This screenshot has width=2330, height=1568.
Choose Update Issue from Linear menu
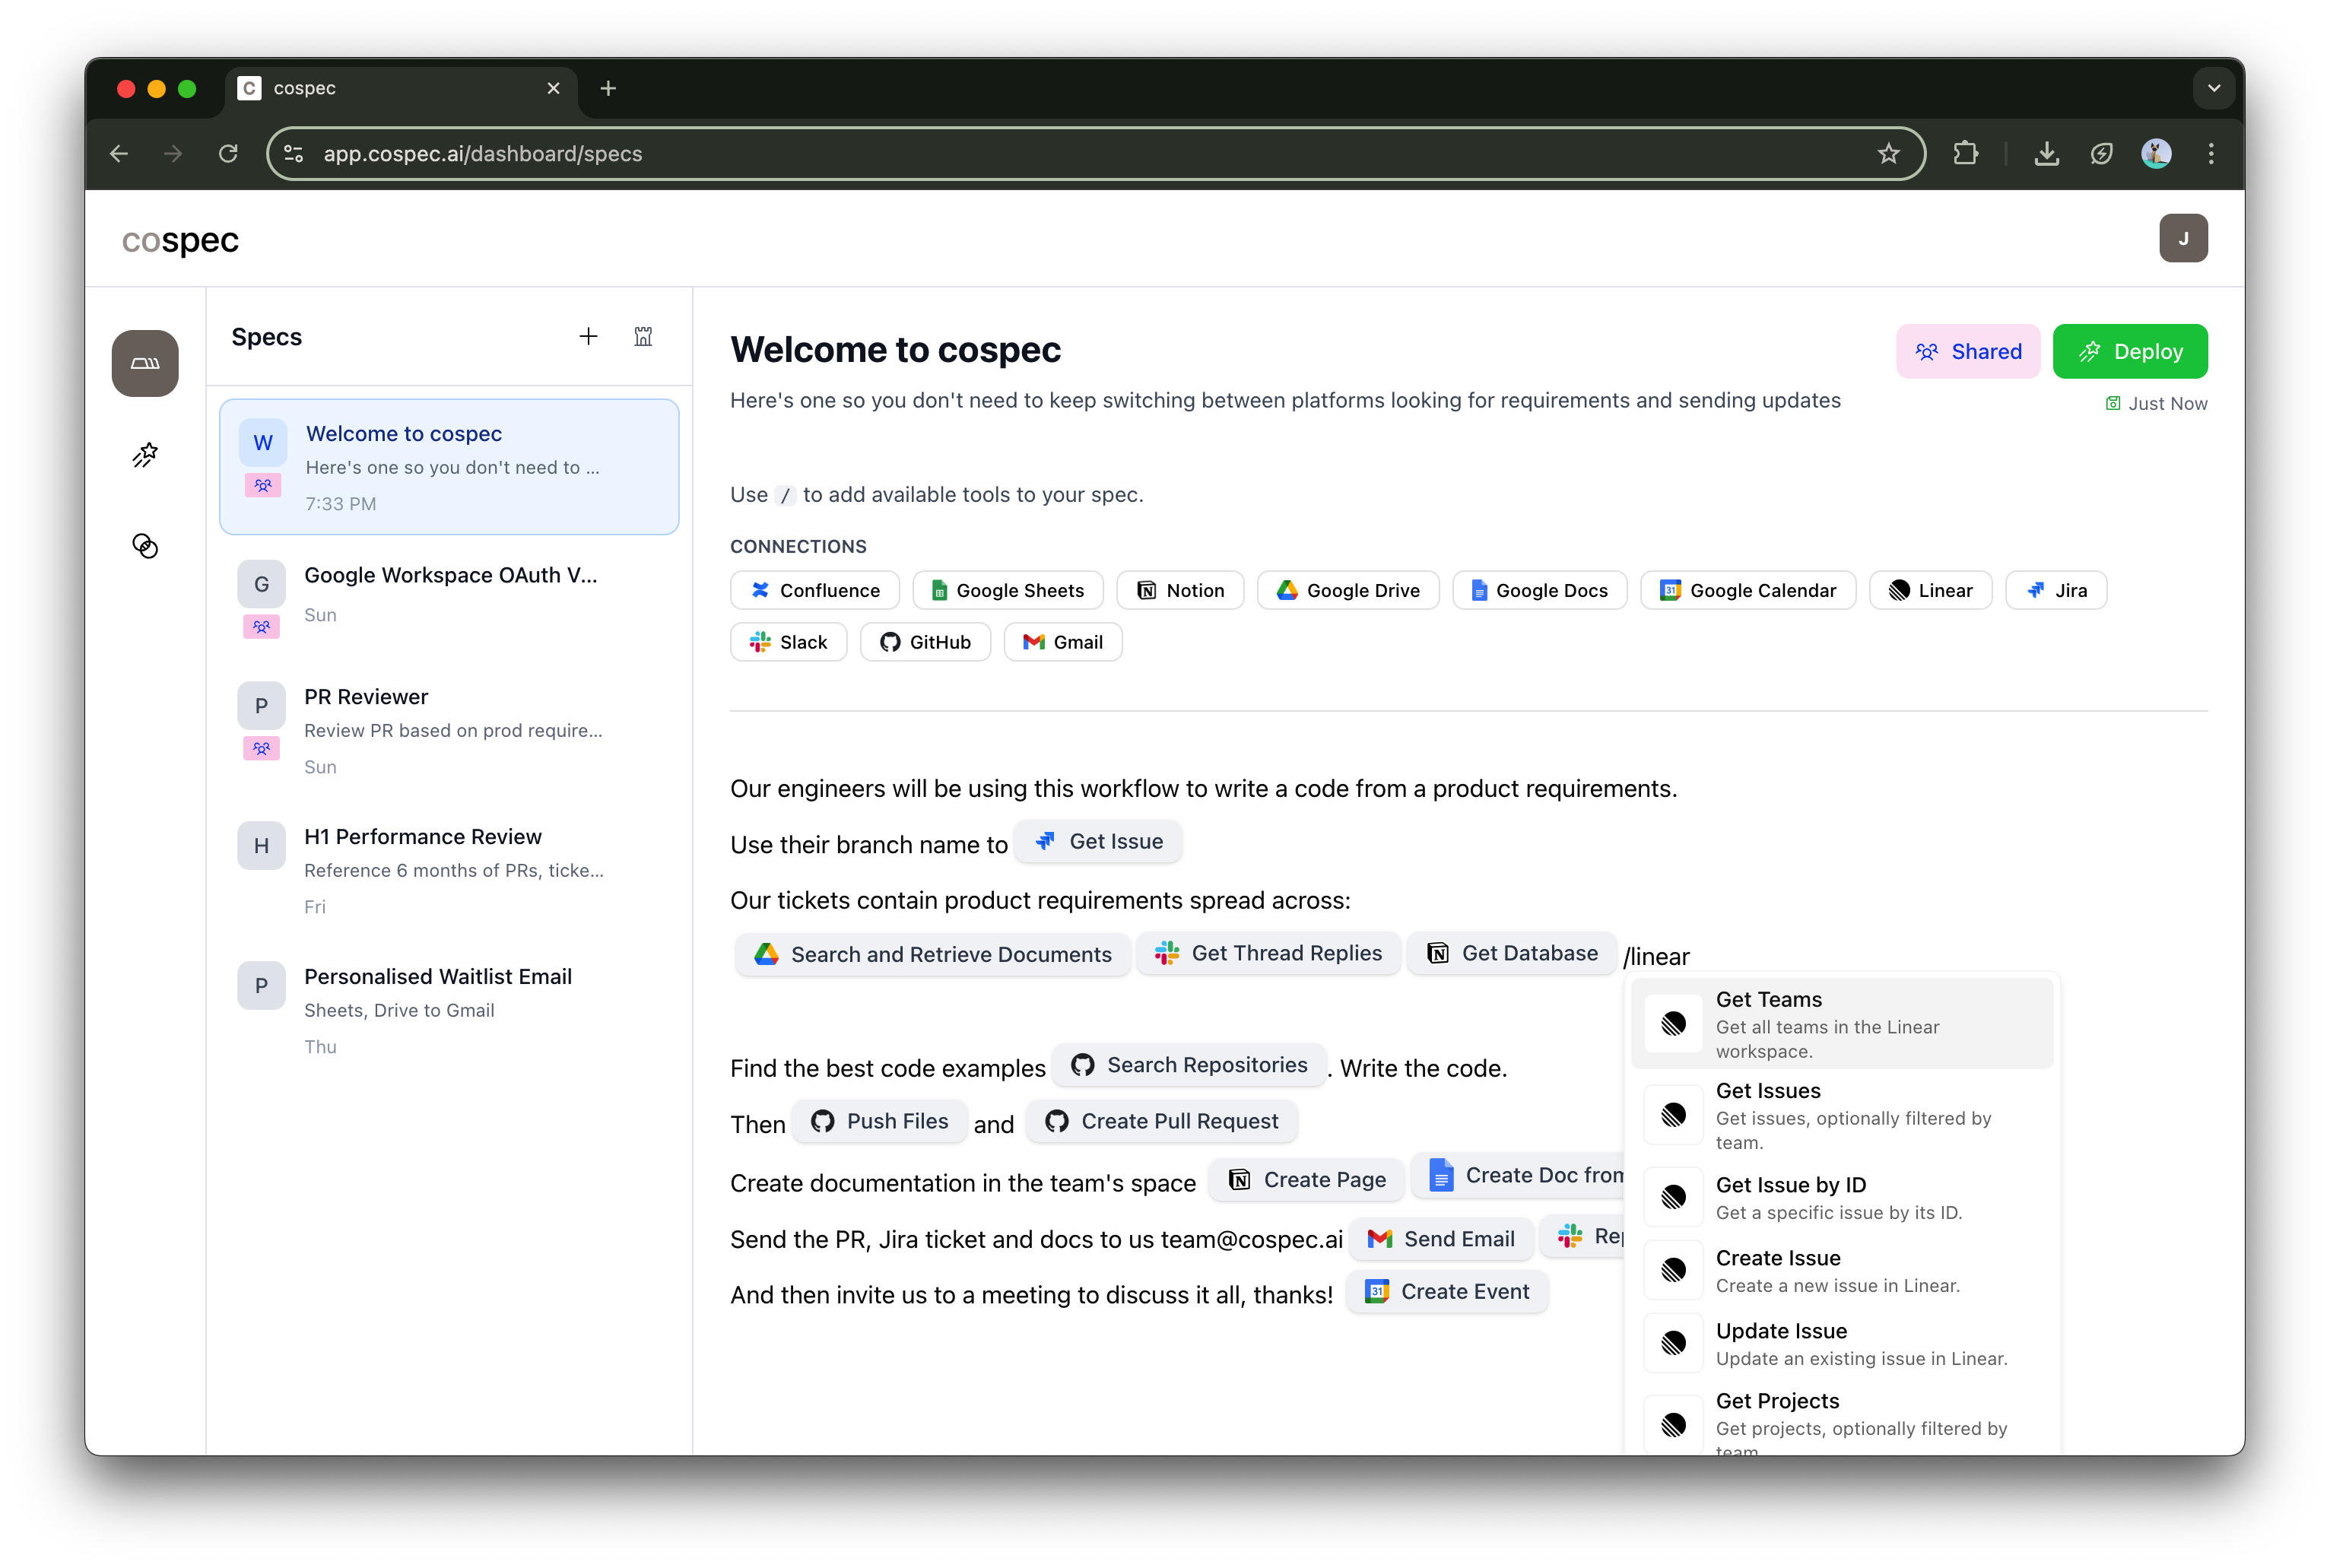[1841, 1343]
